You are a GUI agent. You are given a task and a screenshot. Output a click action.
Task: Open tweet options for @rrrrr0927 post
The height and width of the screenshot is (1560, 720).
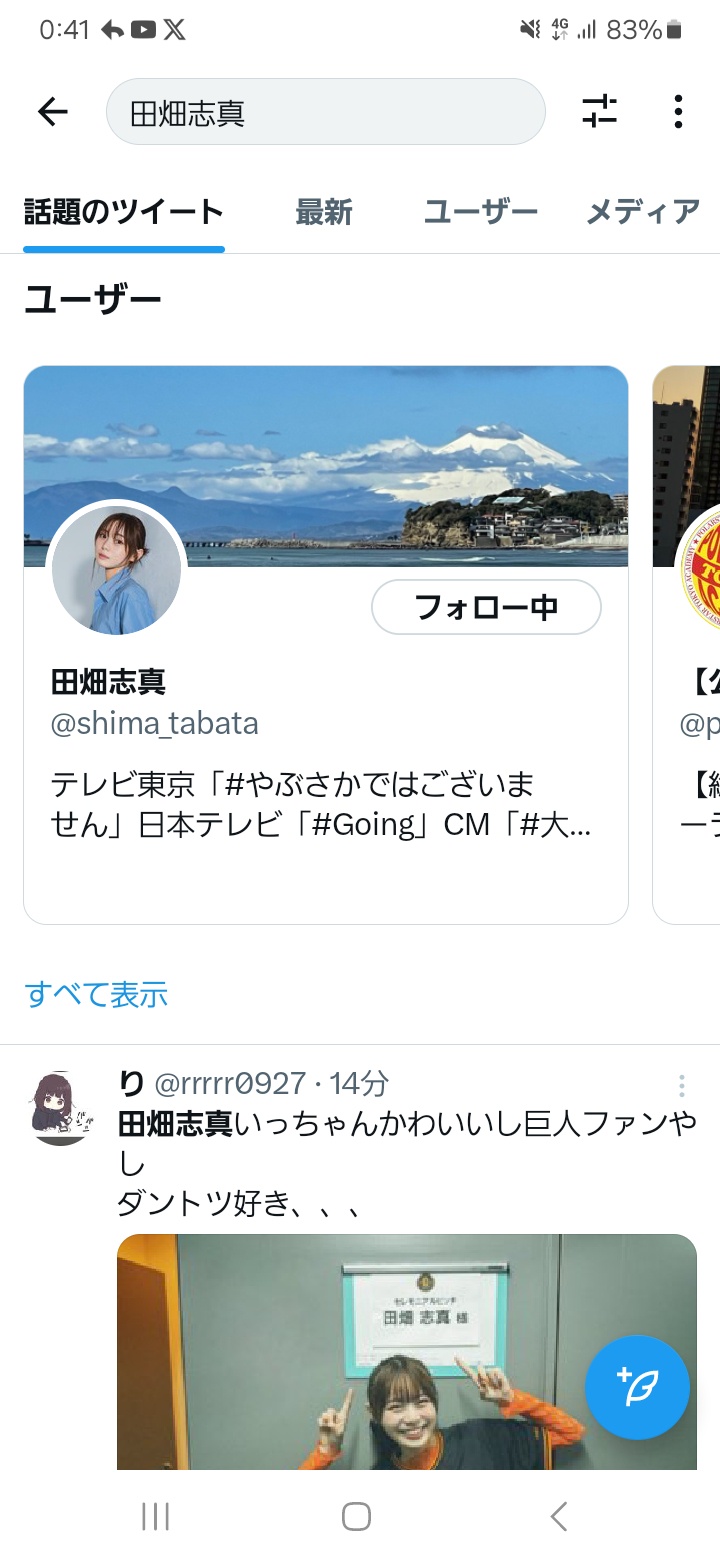coord(681,1086)
